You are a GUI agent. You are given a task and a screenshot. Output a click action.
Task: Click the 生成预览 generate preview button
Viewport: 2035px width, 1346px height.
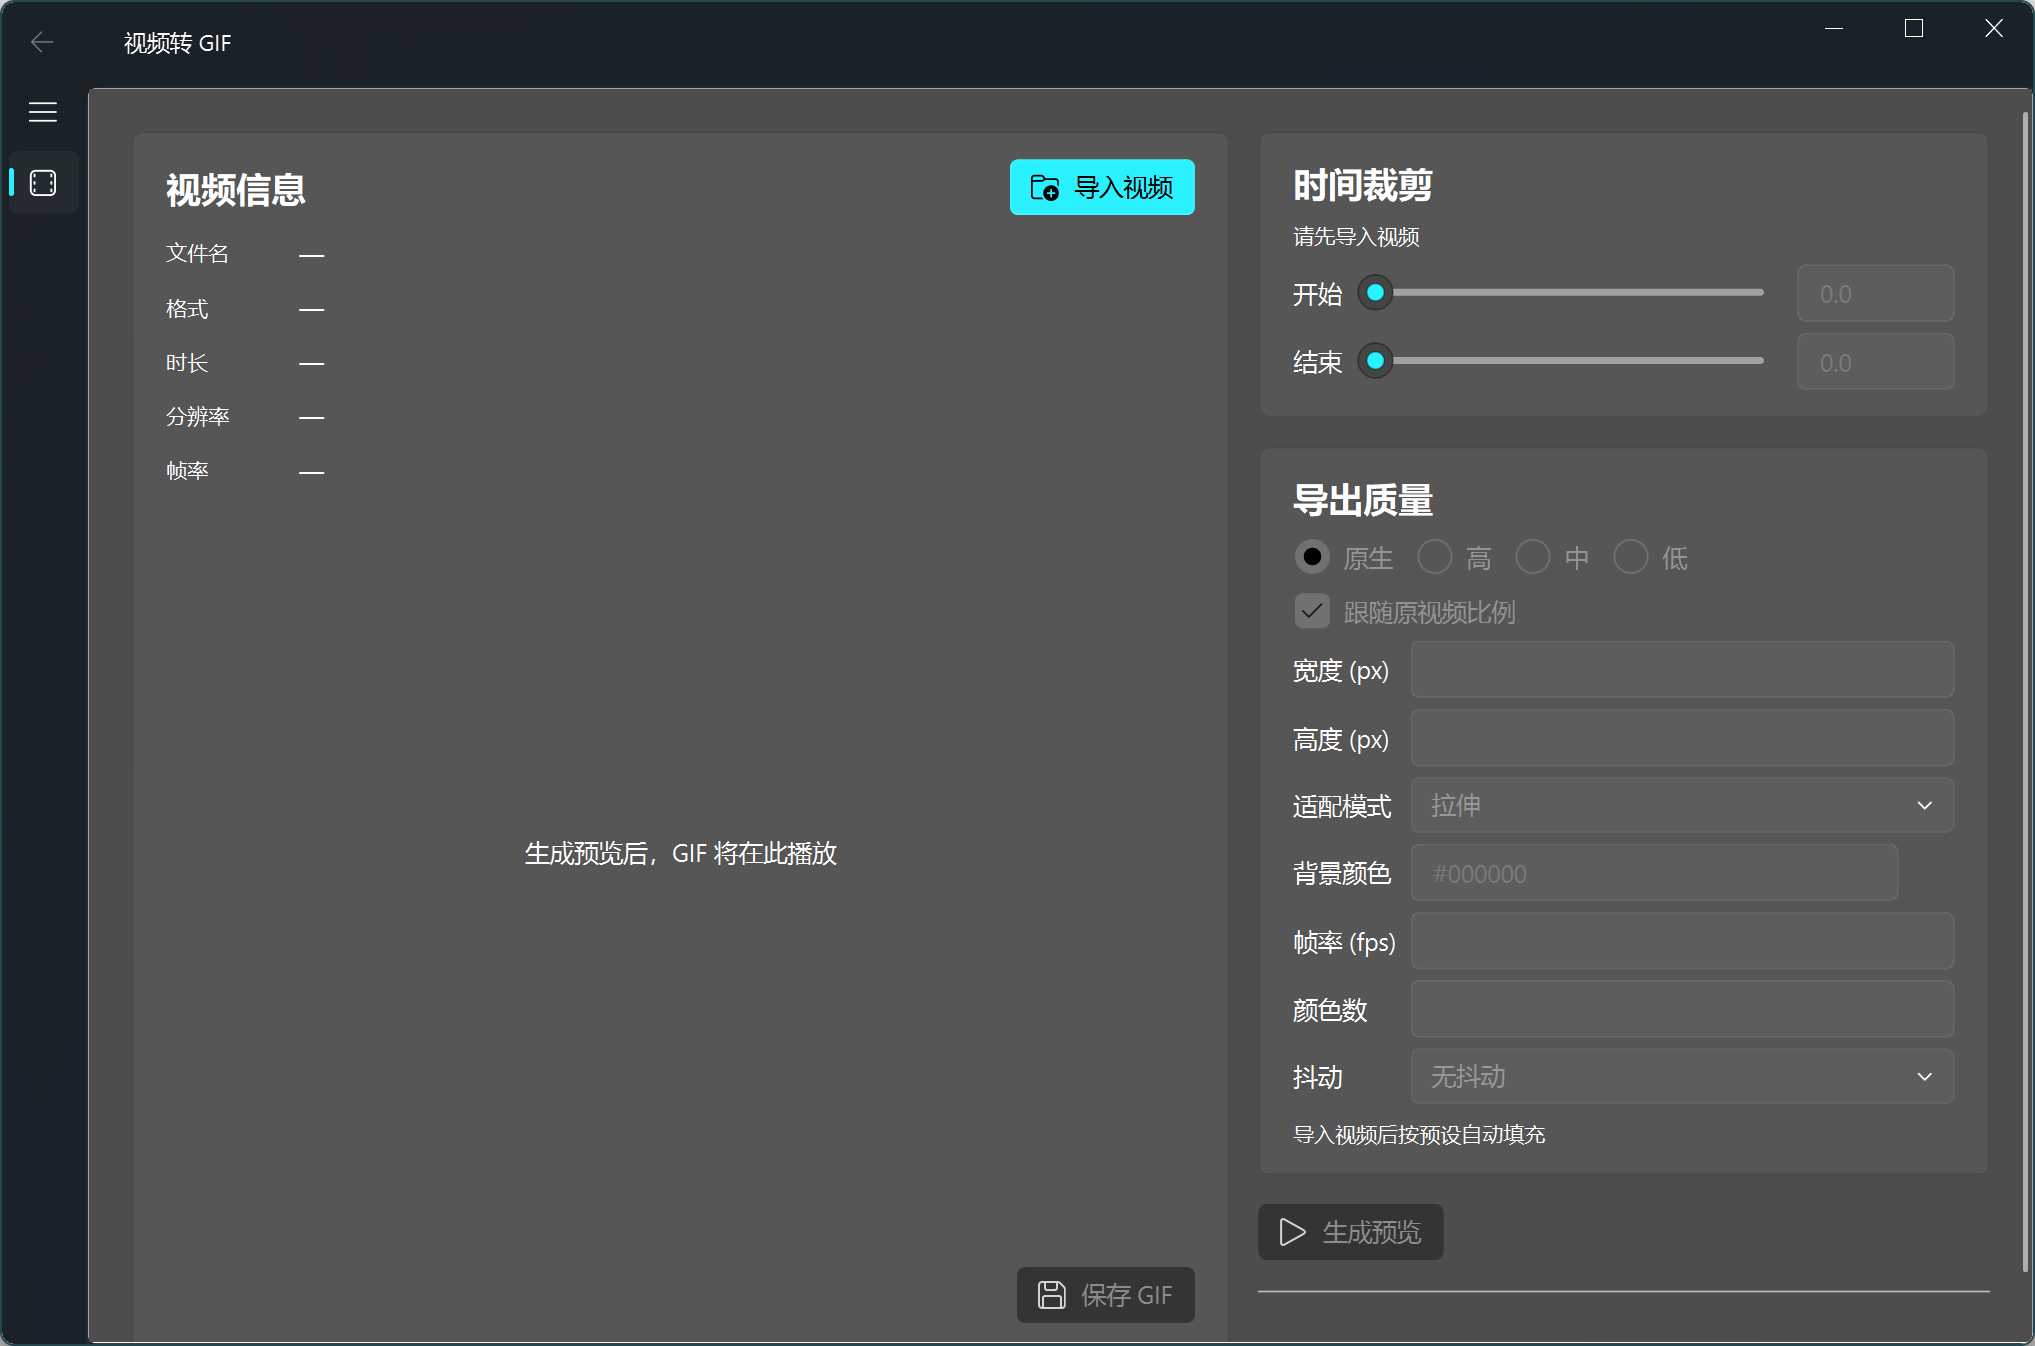1350,1232
